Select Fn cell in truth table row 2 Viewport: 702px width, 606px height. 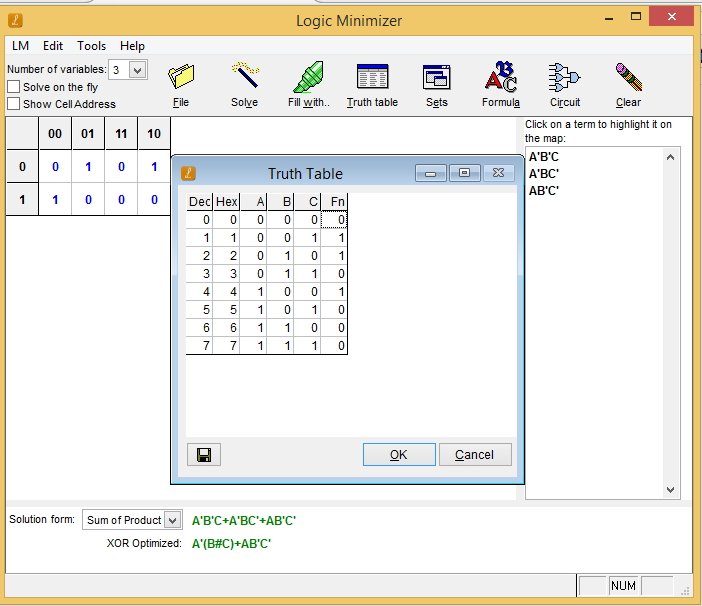tap(334, 256)
